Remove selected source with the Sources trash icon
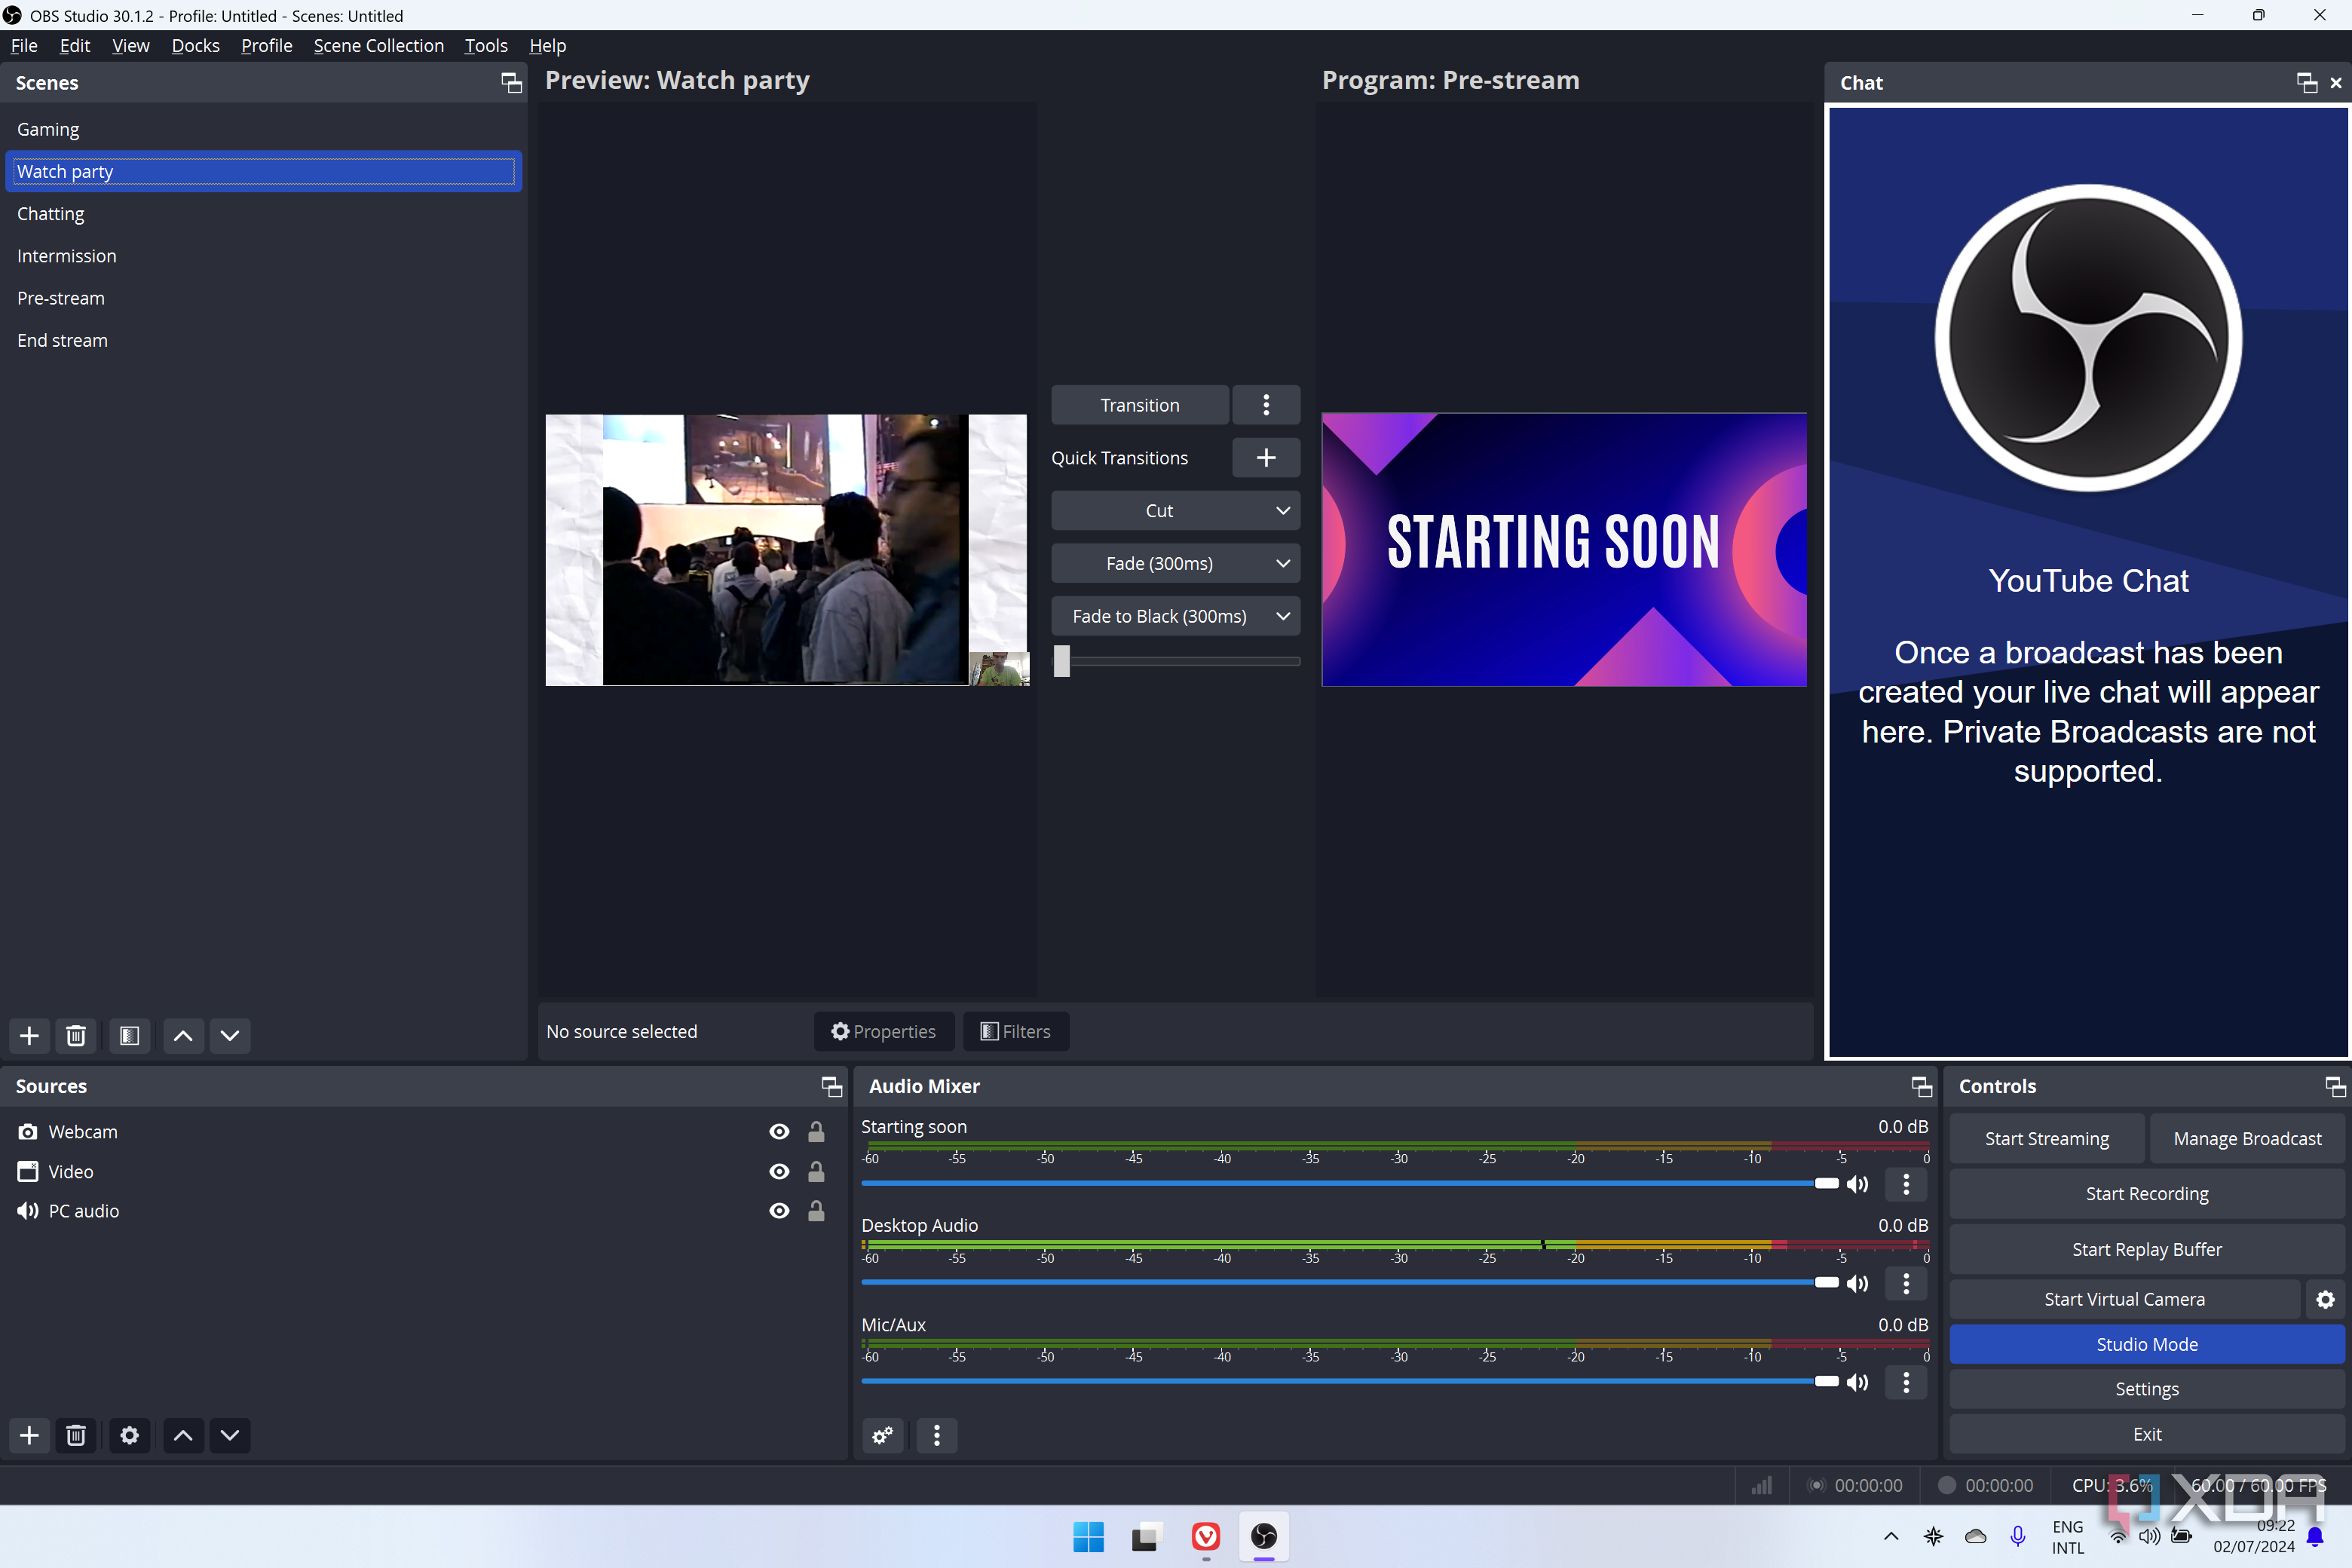The width and height of the screenshot is (2352, 1568). coord(76,1435)
